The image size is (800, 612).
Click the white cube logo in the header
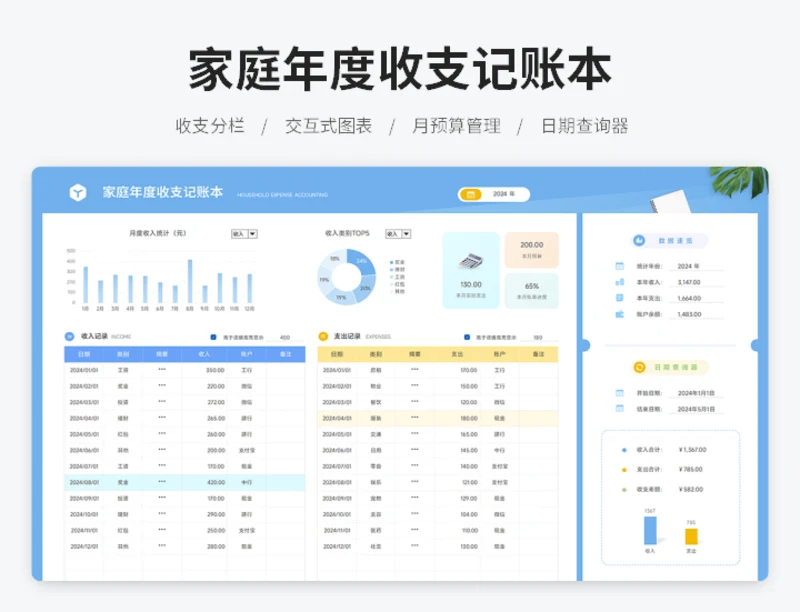78,192
